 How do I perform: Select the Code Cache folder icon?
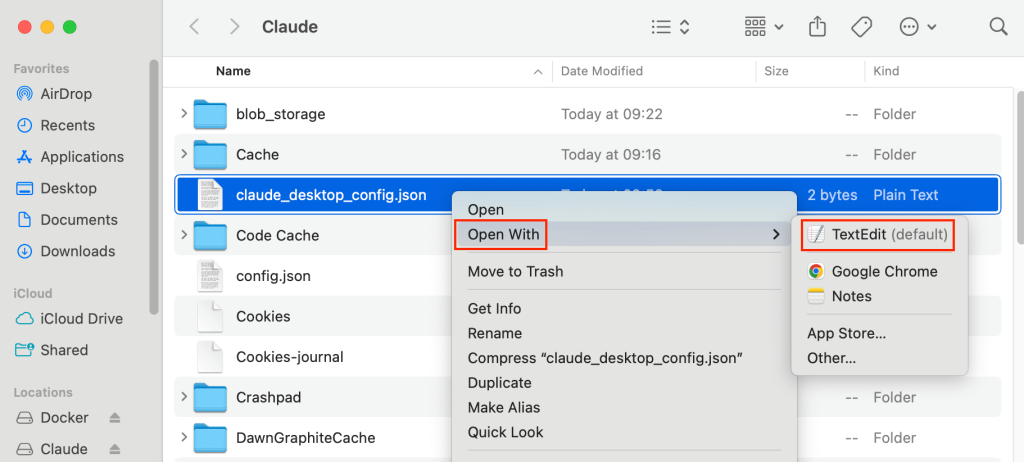click(x=210, y=235)
